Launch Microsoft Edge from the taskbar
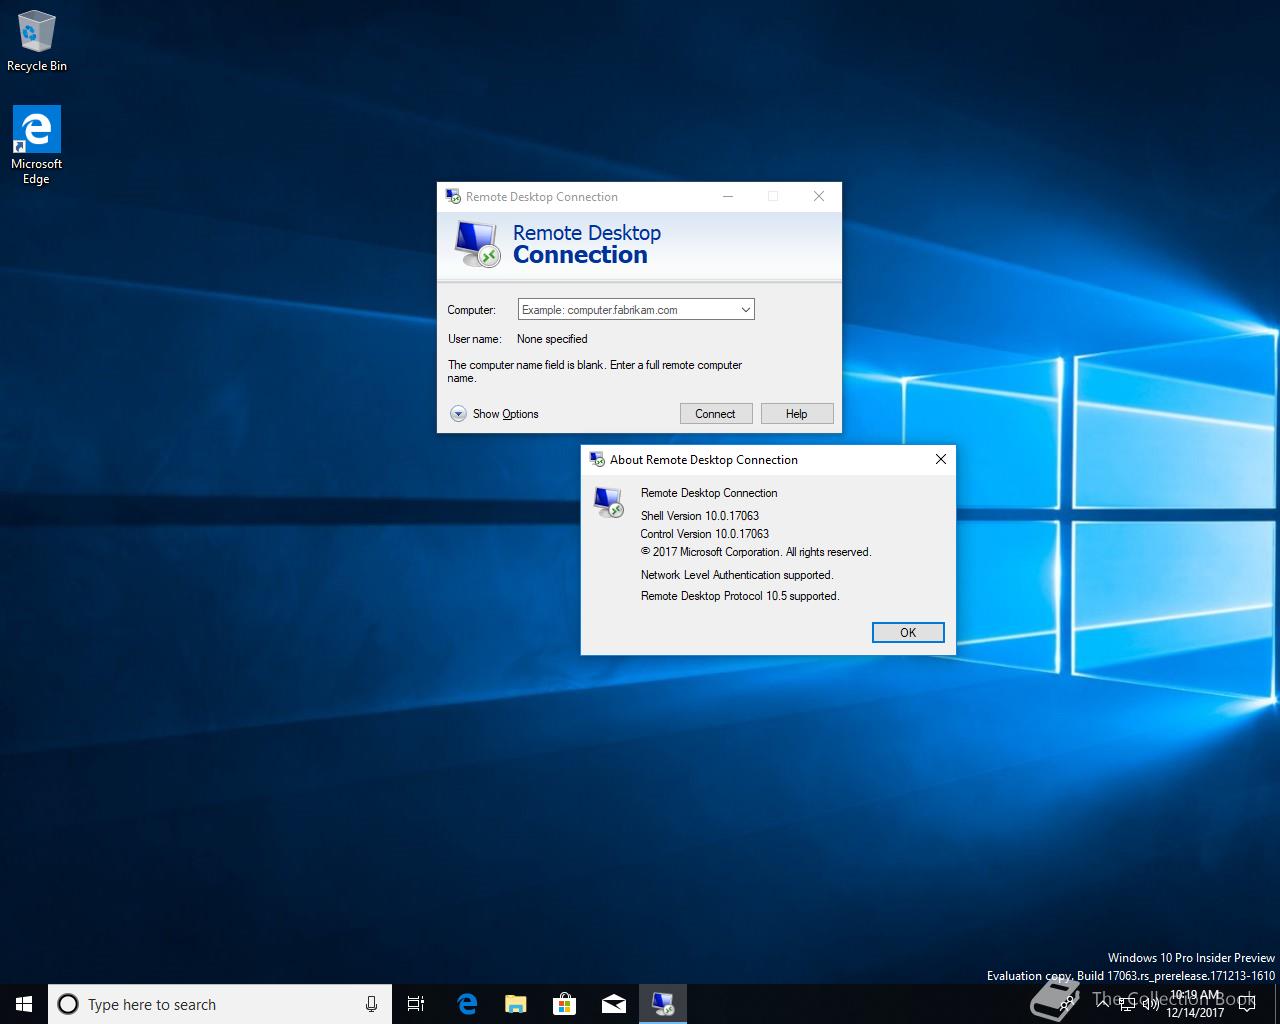Image resolution: width=1280 pixels, height=1024 pixels. point(466,1004)
